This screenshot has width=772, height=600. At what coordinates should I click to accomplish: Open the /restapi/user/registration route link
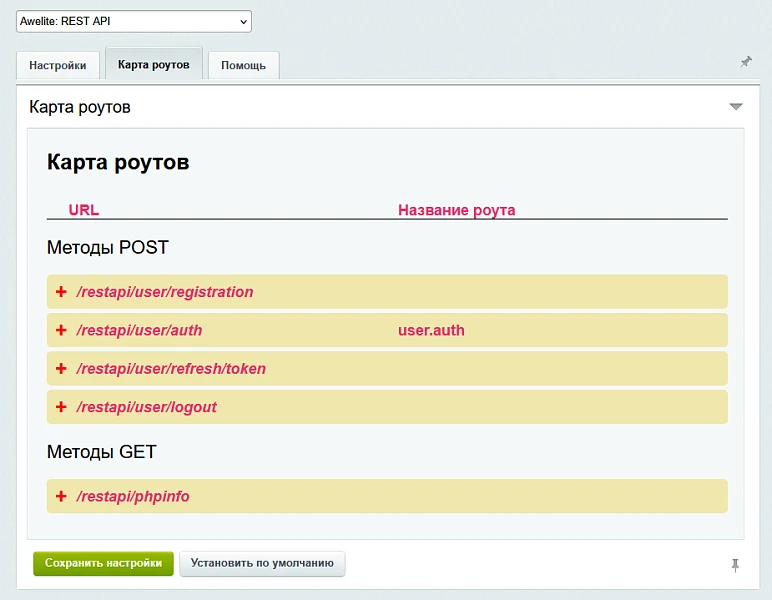coord(164,292)
